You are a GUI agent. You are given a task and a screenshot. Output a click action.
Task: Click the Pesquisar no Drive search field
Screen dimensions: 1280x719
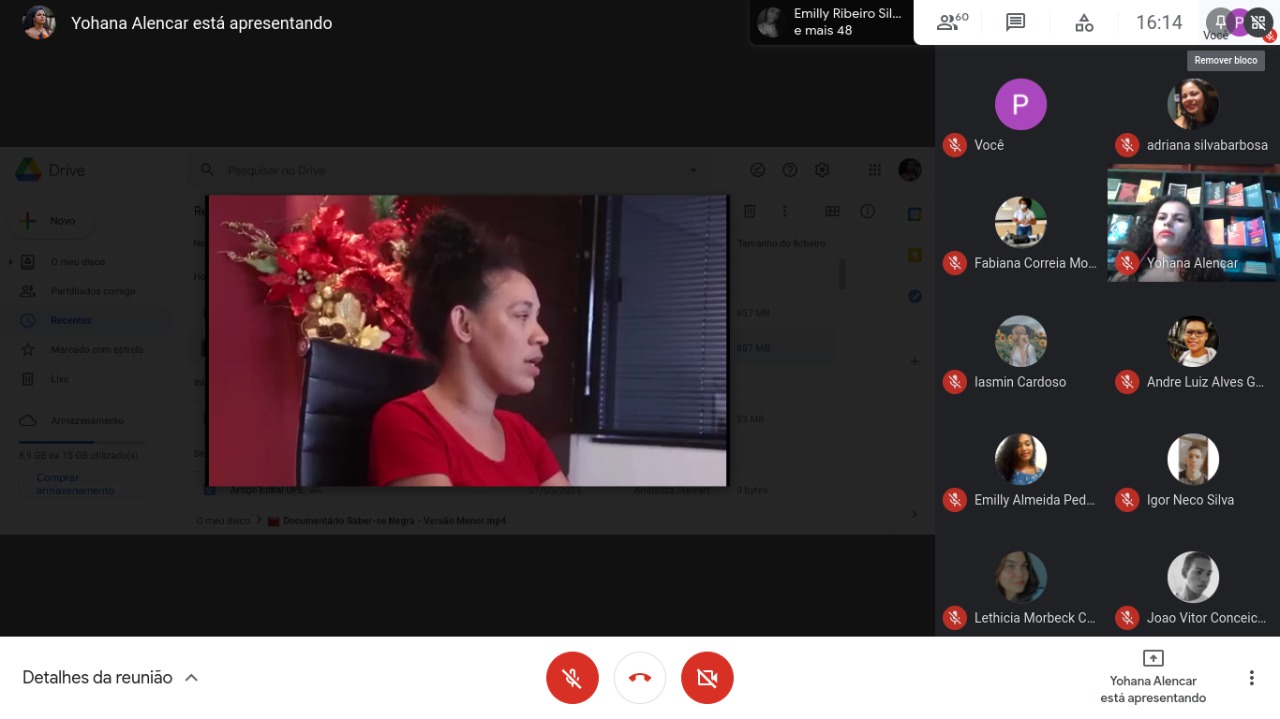[450, 170]
